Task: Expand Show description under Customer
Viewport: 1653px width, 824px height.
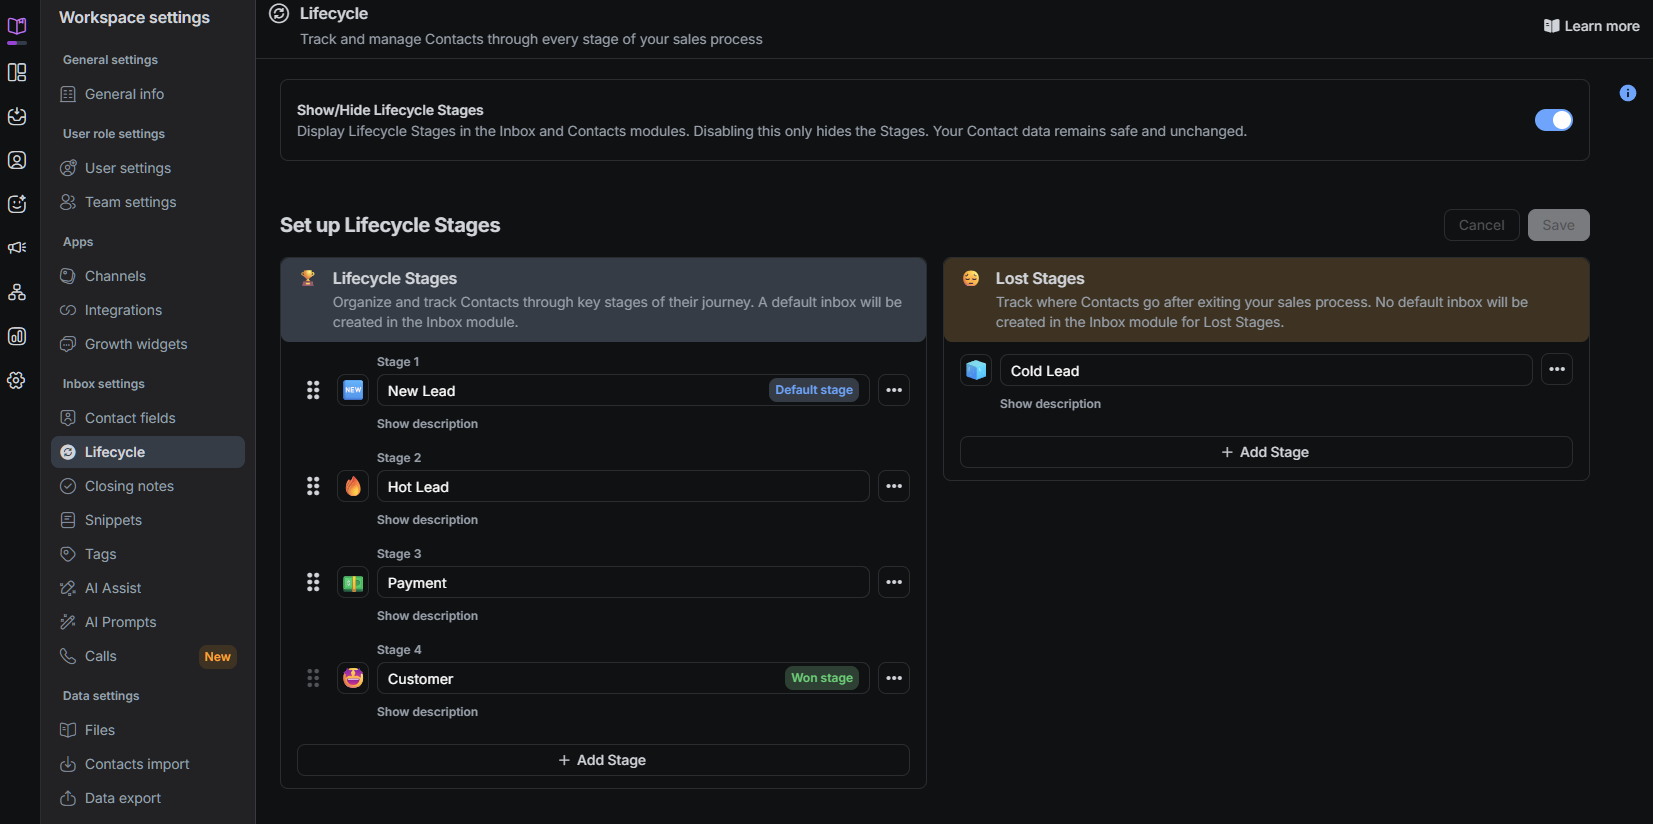Action: coord(427,712)
